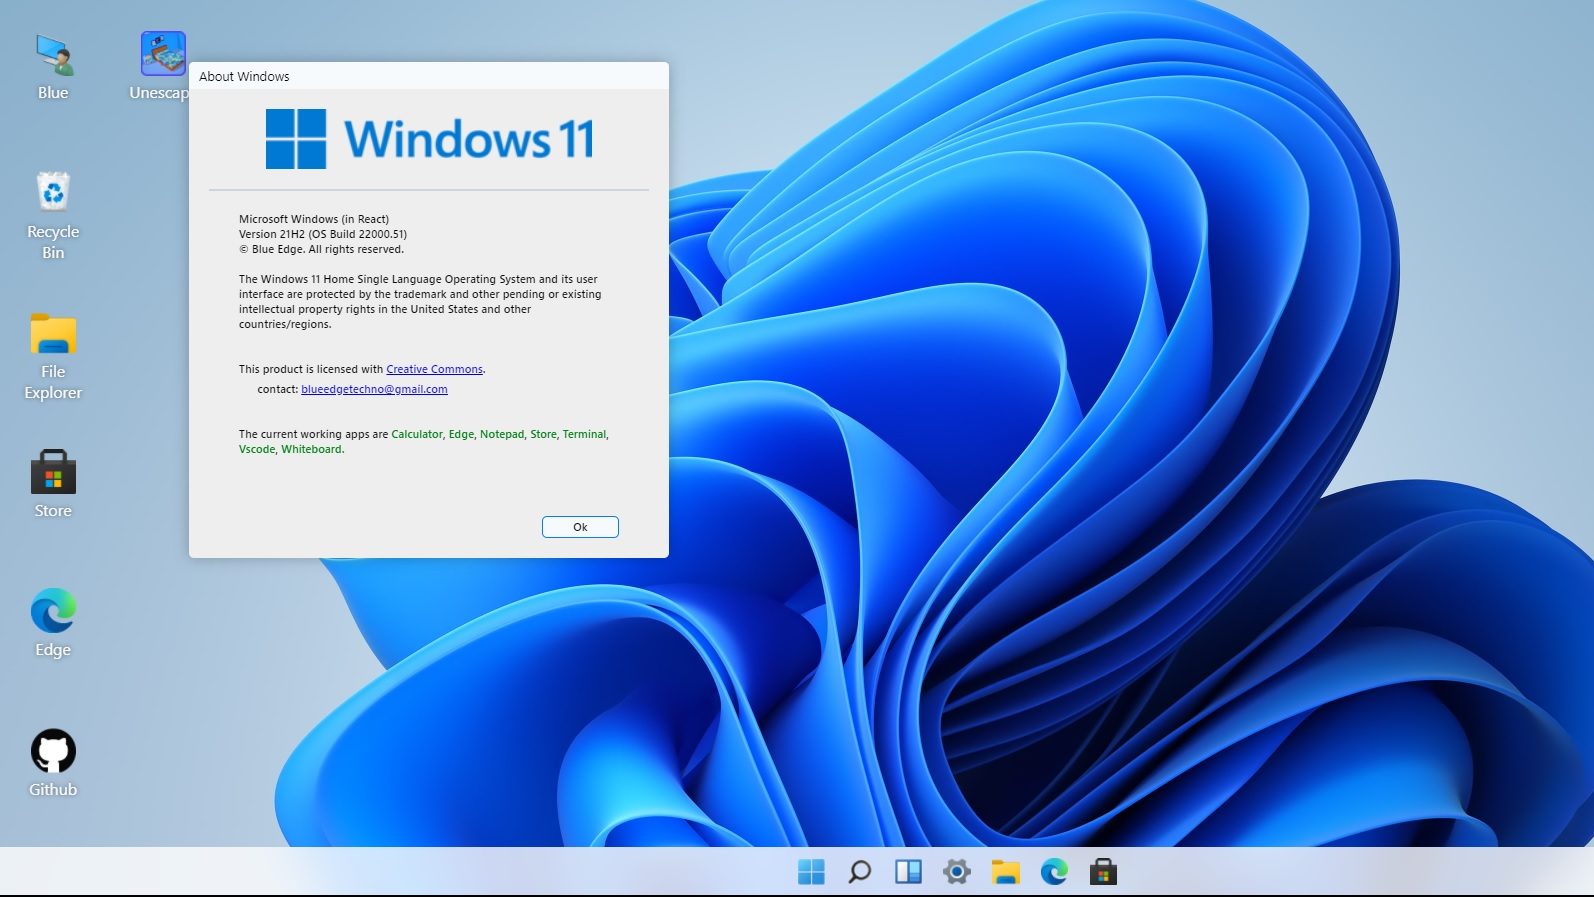Click the green Store app name in dialog
The image size is (1594, 897).
543,434
